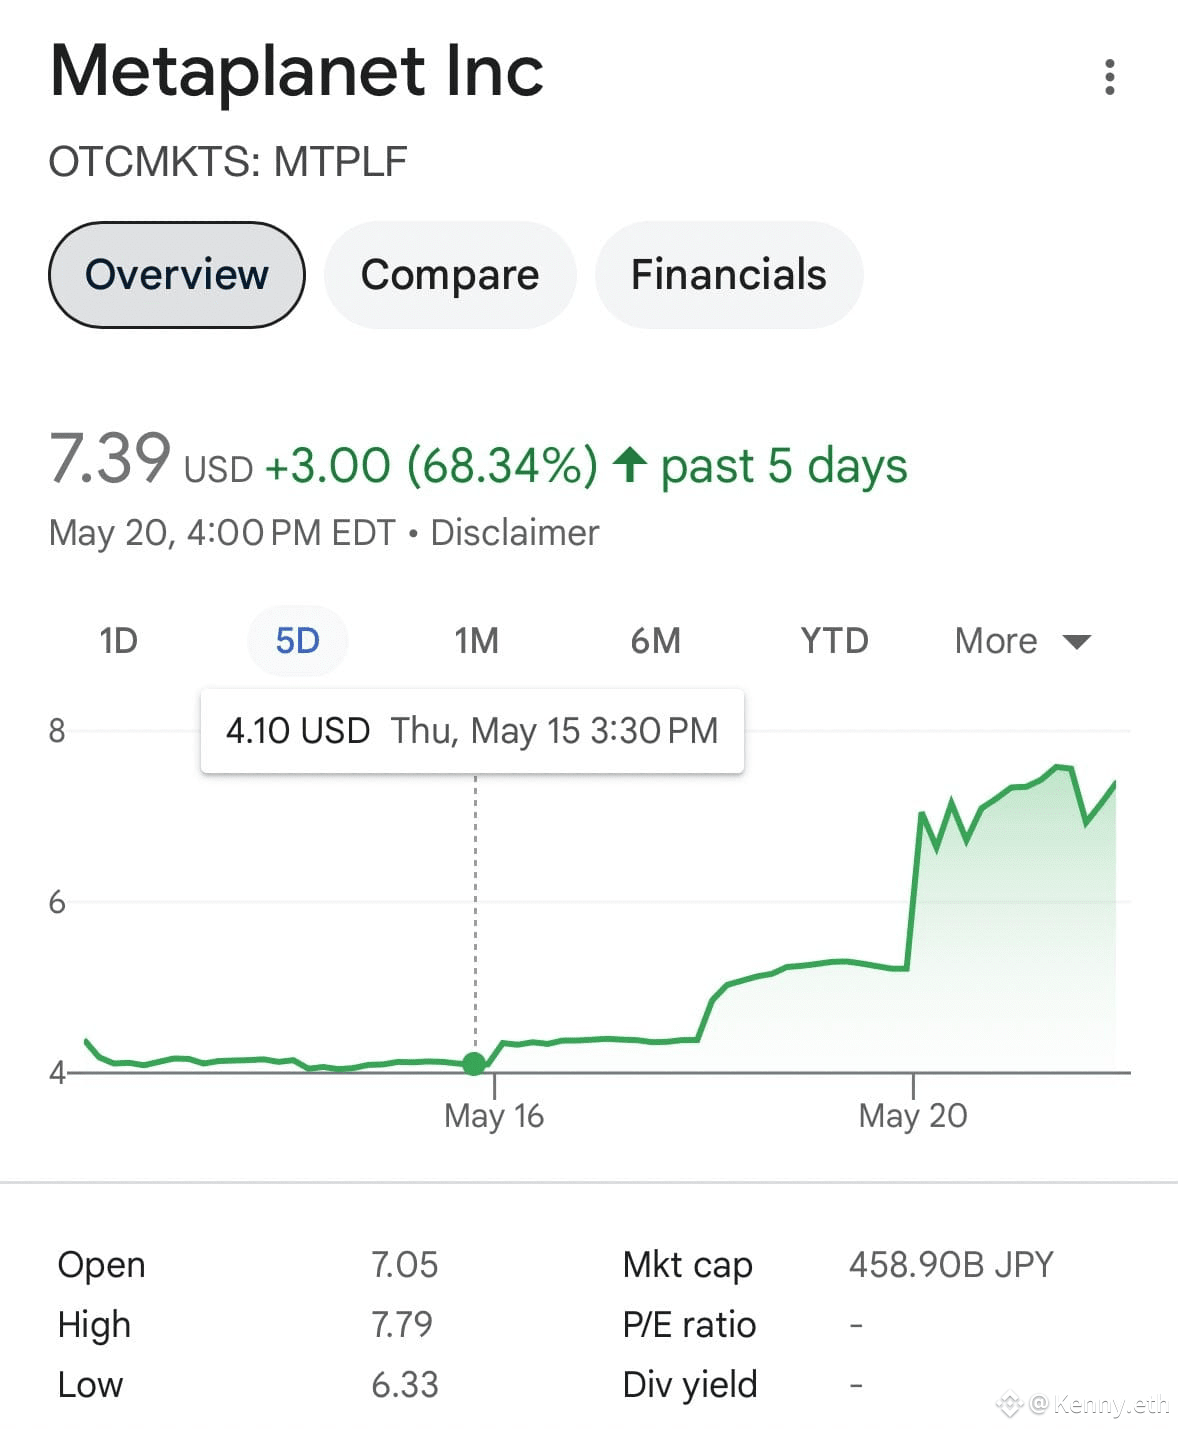This screenshot has height=1429, width=1178.
Task: Click the +3.00 (68.34%) change text
Action: pyautogui.click(x=431, y=466)
